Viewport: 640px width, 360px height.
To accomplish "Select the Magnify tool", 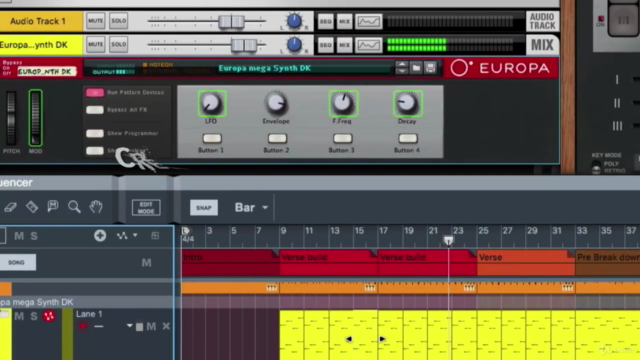I will (x=74, y=207).
